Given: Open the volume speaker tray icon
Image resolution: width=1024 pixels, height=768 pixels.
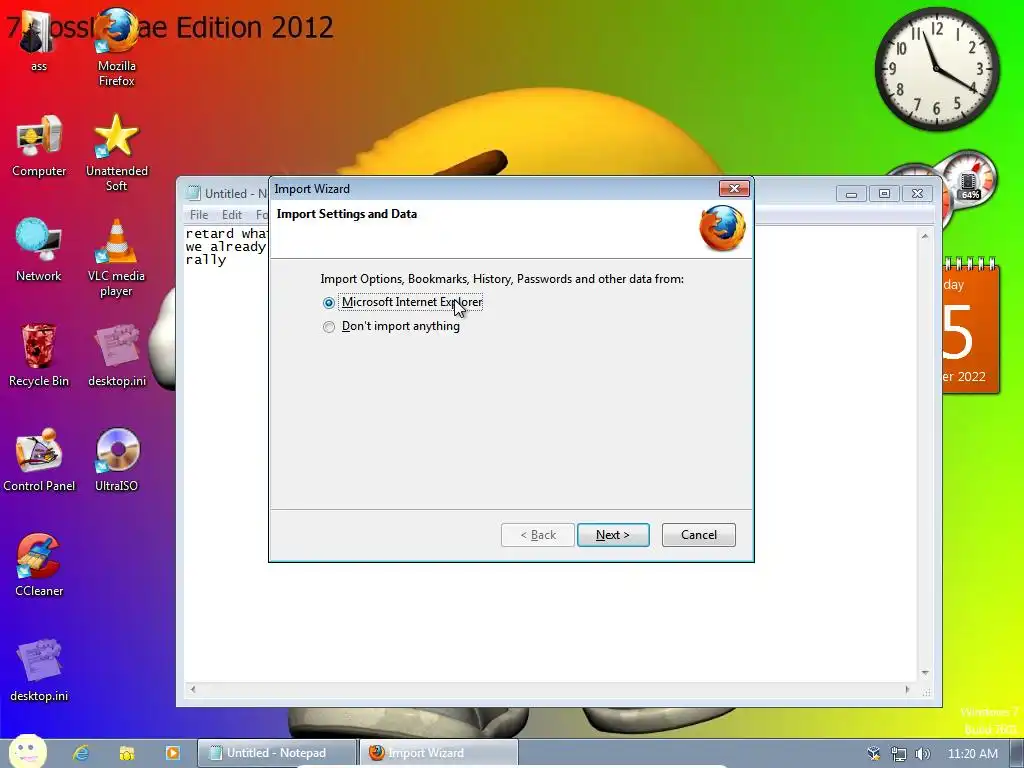Looking at the screenshot, I should [x=922, y=754].
